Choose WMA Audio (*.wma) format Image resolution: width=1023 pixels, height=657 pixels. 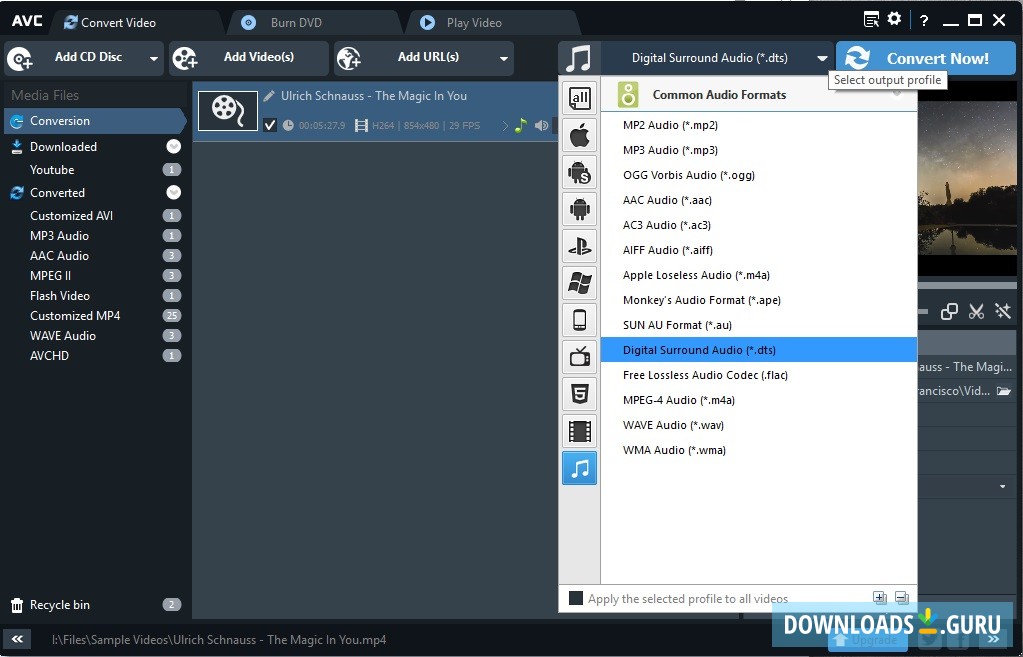pos(758,450)
